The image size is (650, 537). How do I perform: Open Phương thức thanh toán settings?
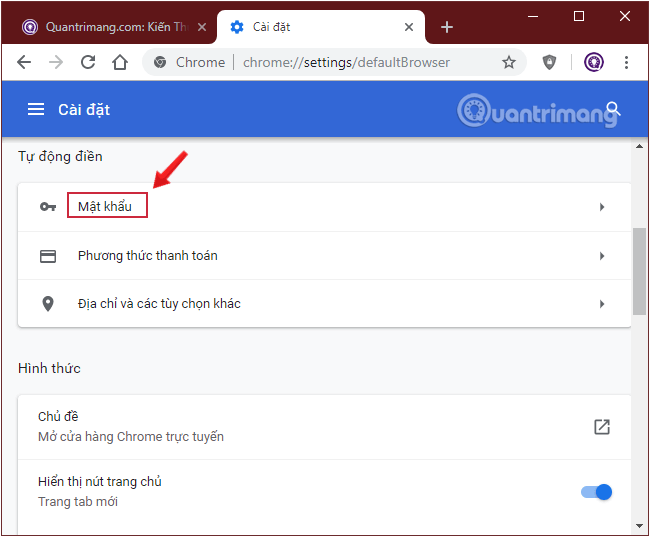click(324, 255)
